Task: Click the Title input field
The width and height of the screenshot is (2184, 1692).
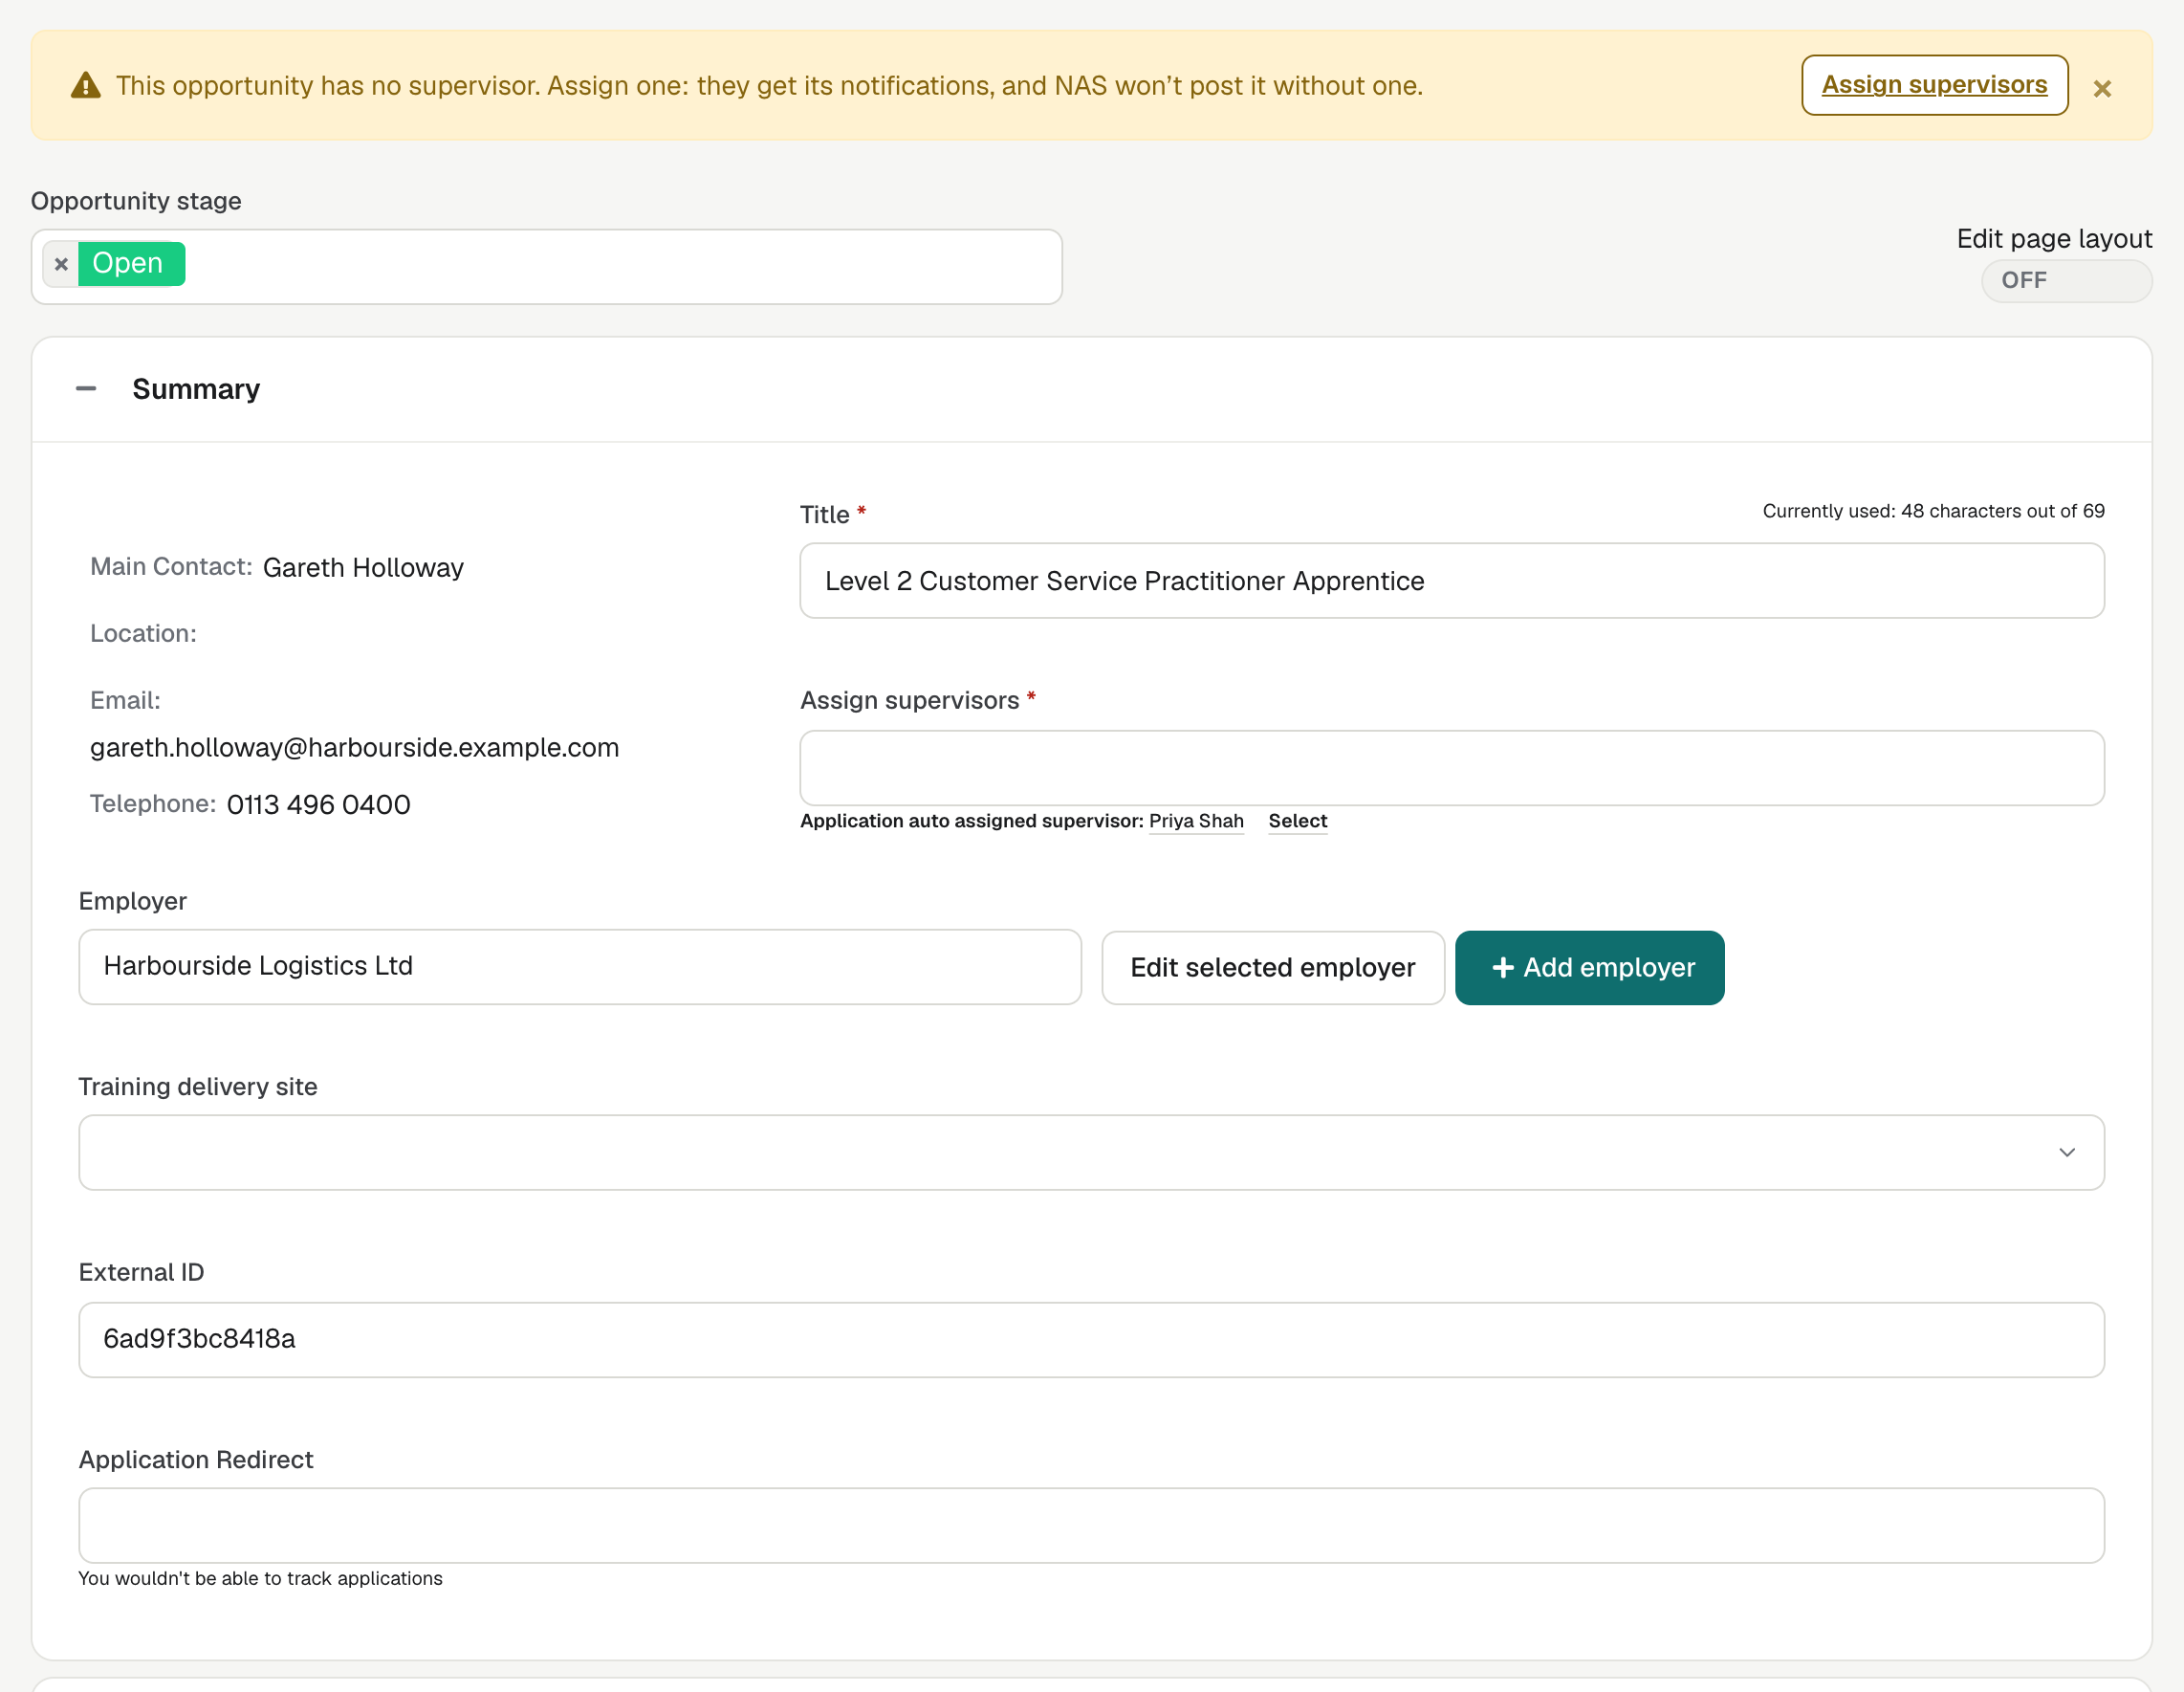Action: pyautogui.click(x=1452, y=581)
